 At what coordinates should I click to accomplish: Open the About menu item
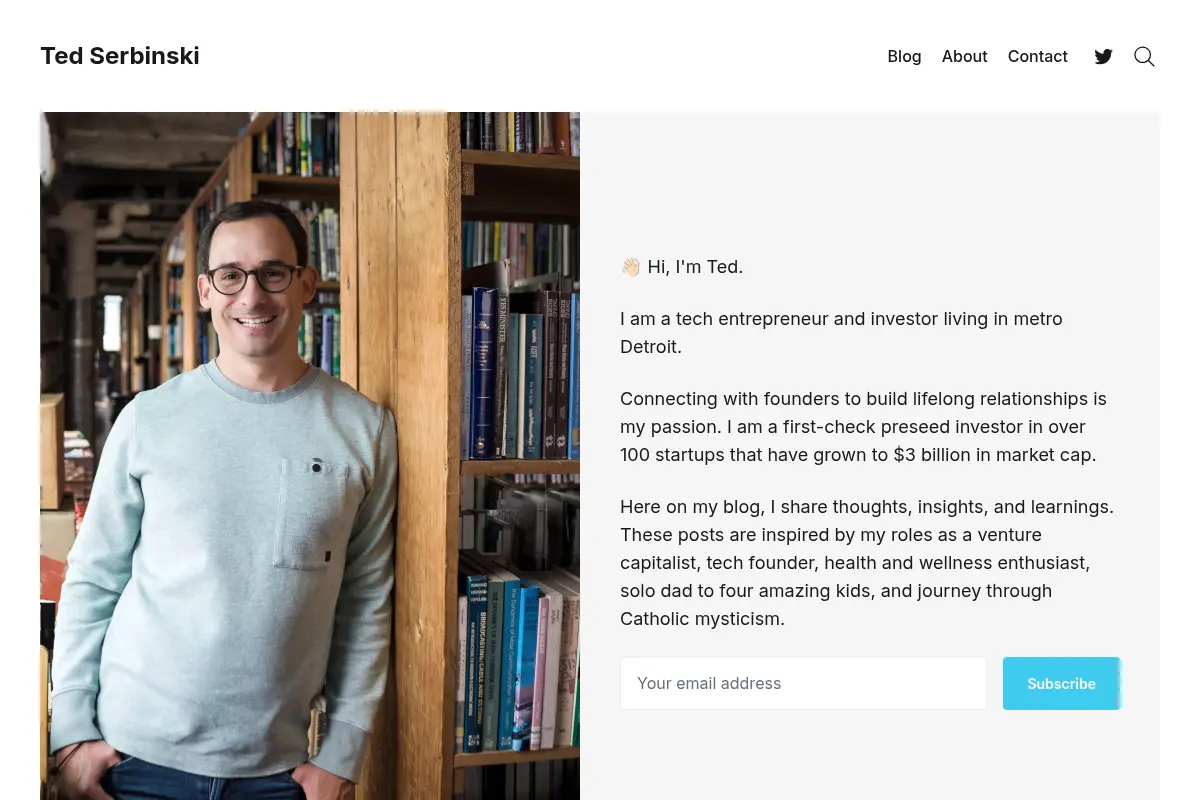point(964,56)
